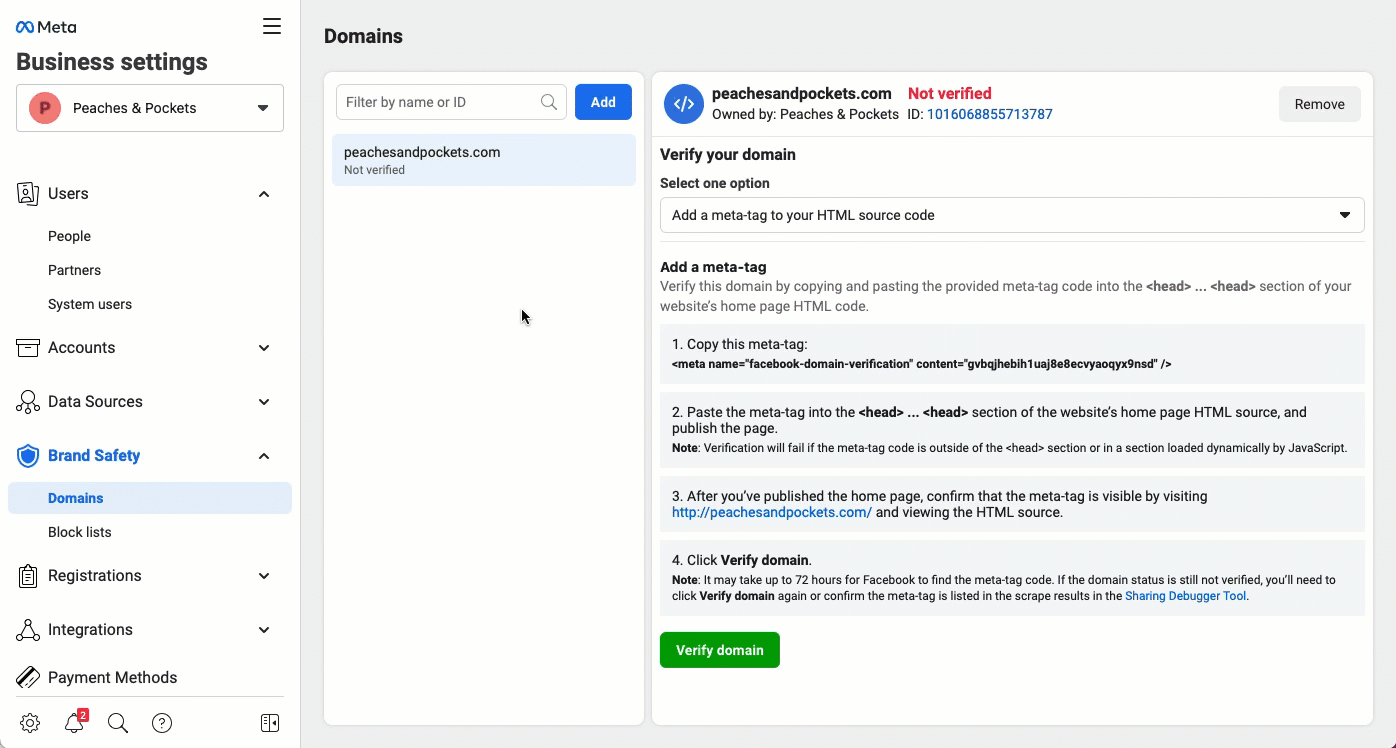The width and height of the screenshot is (1396, 748).
Task: Select peachesandpockets.com in the domain list
Action: pos(483,160)
